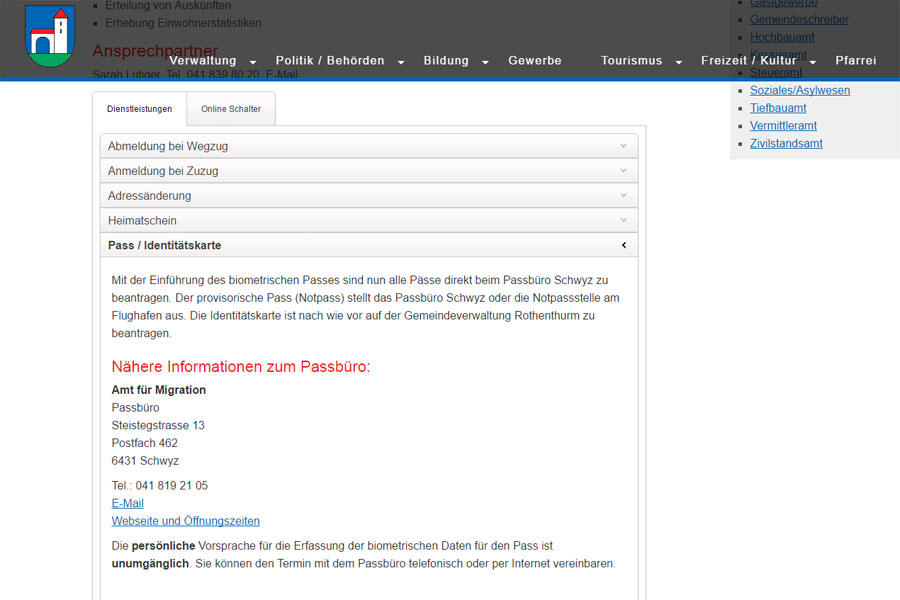Go to the Pfarrei menu item
The image size is (900, 600).
856,60
